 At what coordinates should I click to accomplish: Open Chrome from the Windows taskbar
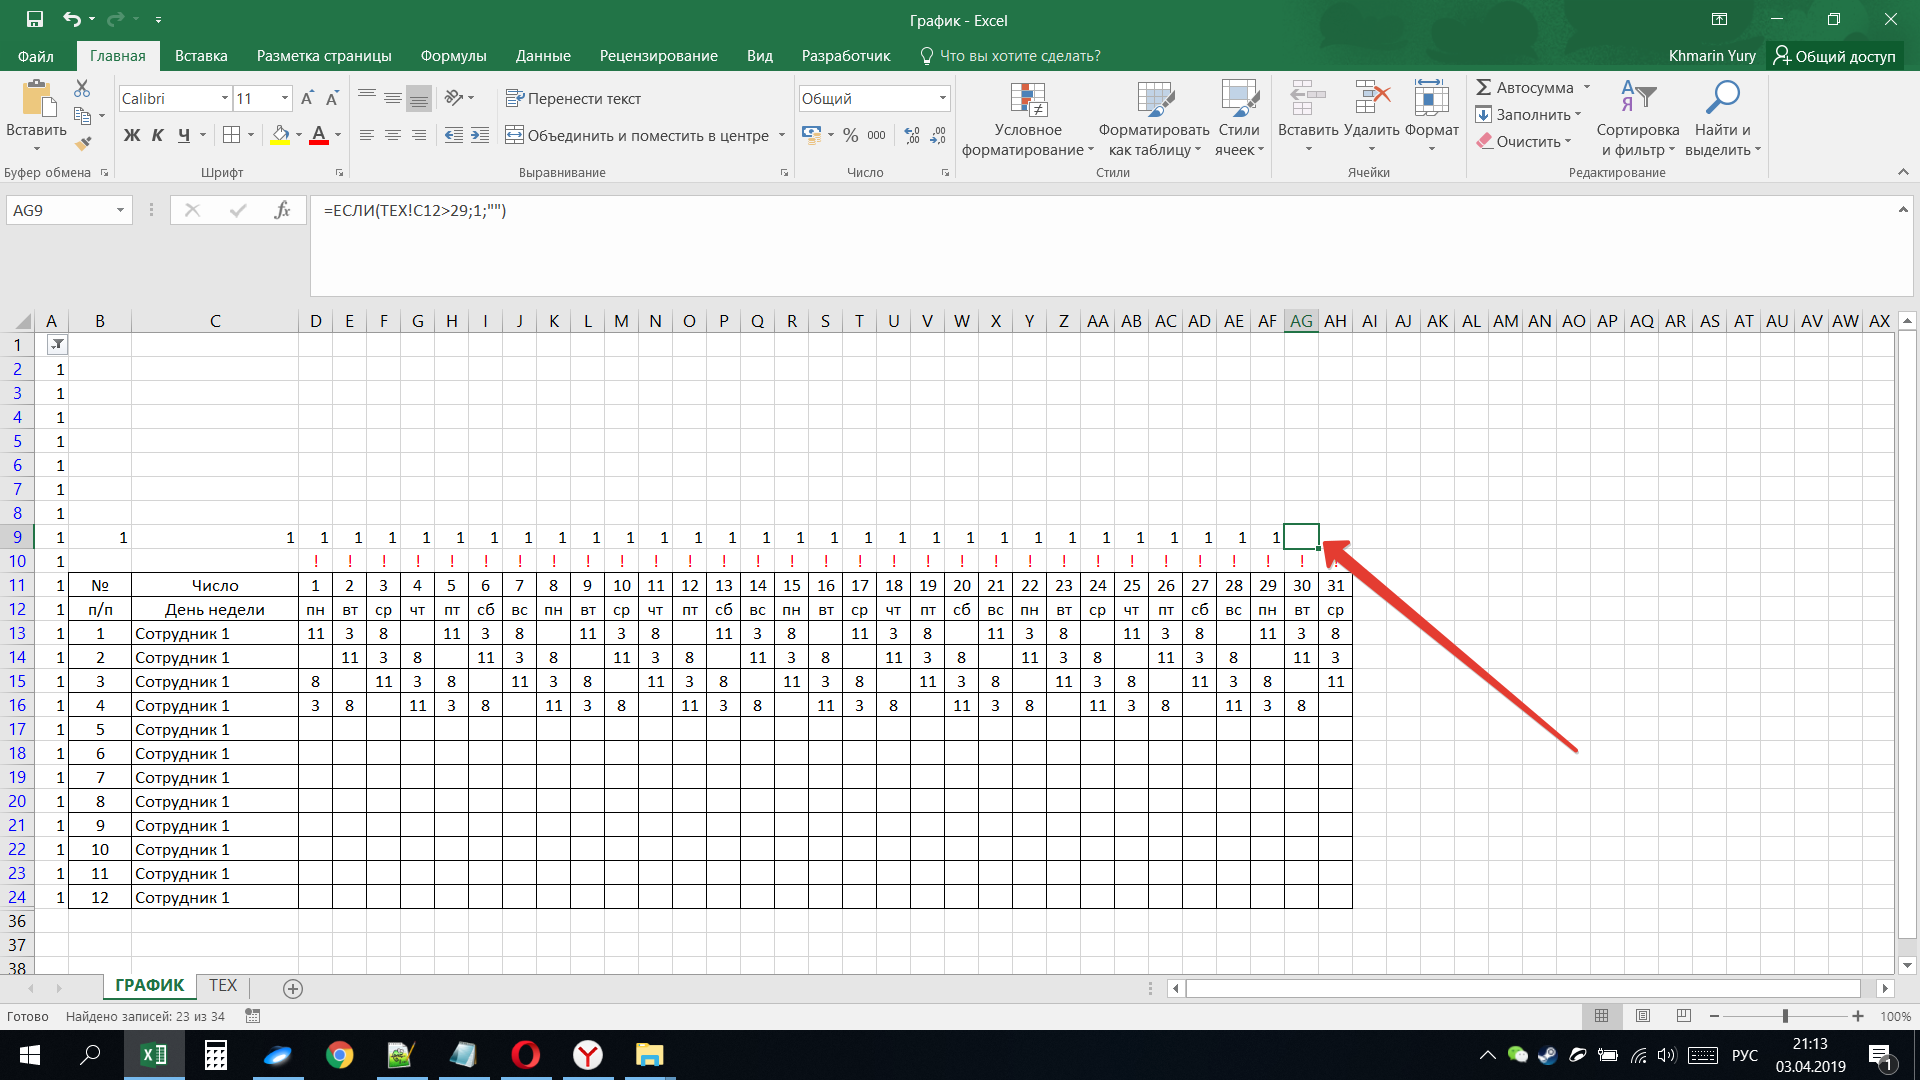tap(339, 1055)
